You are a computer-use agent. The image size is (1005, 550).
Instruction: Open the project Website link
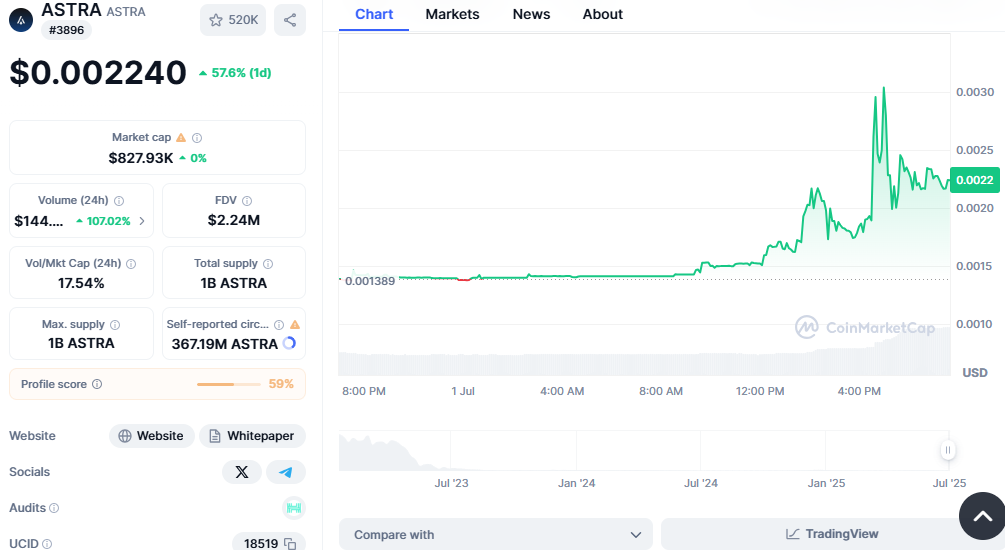pyautogui.click(x=151, y=436)
